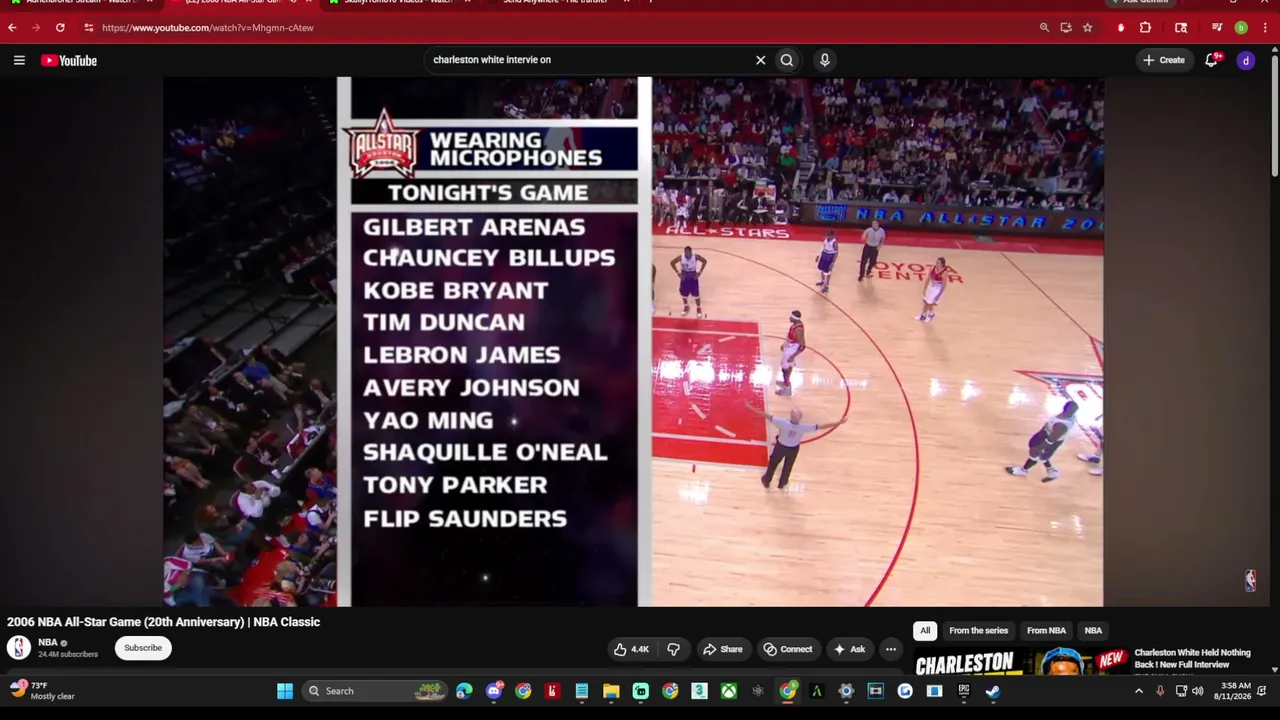Screen dimensions: 1280x720
Task: Go back in the browser
Action: [x=12, y=28]
